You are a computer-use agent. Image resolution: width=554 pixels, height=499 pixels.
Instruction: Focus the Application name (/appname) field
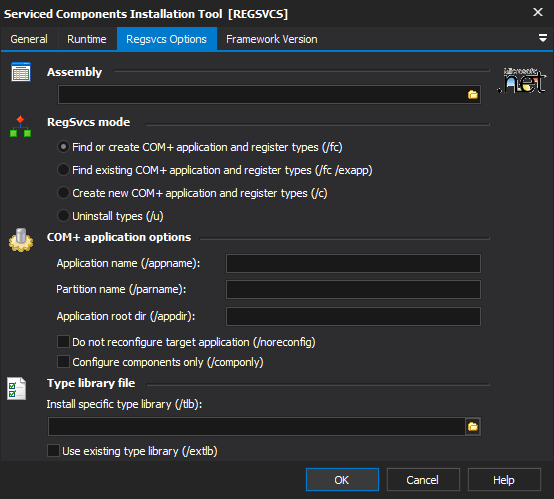[x=353, y=263]
